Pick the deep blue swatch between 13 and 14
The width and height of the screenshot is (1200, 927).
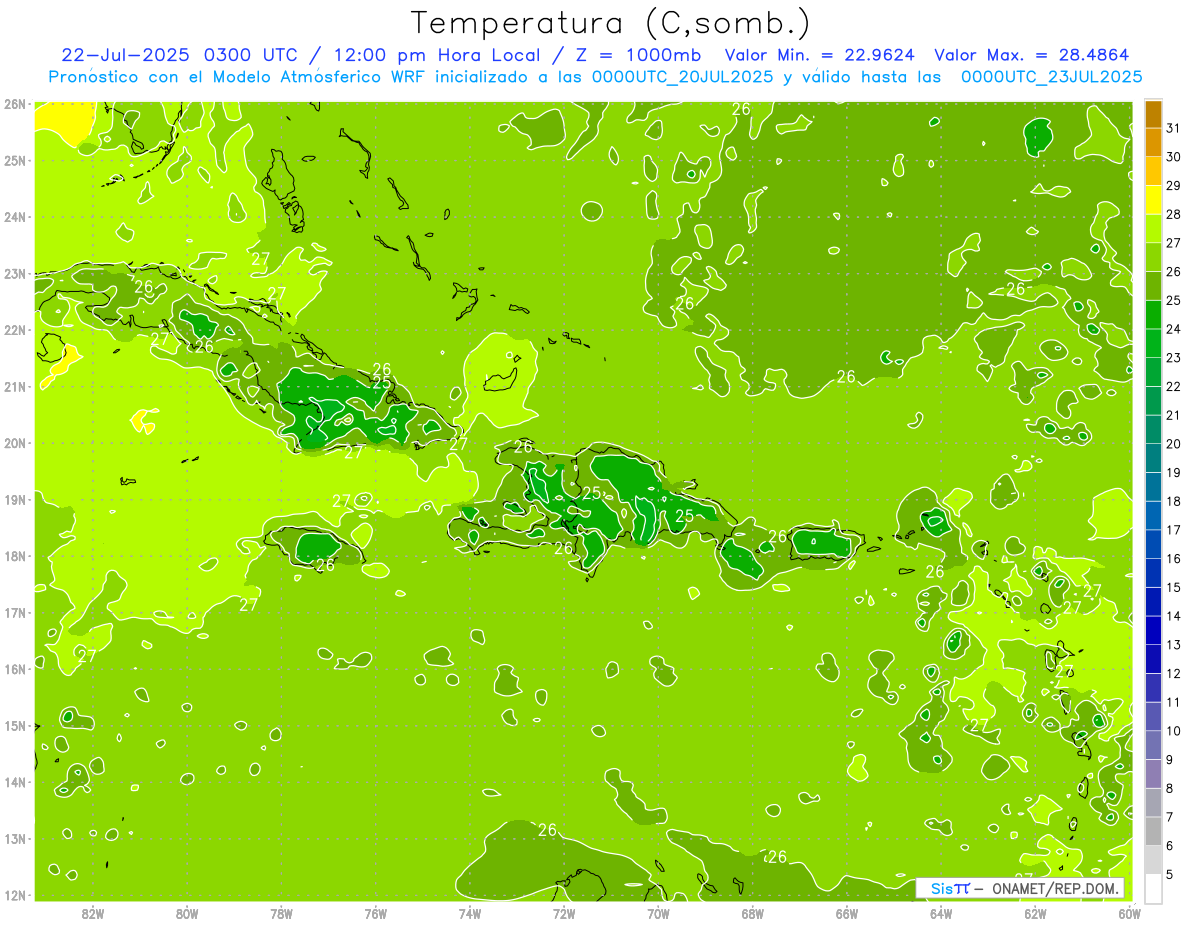tap(1153, 630)
